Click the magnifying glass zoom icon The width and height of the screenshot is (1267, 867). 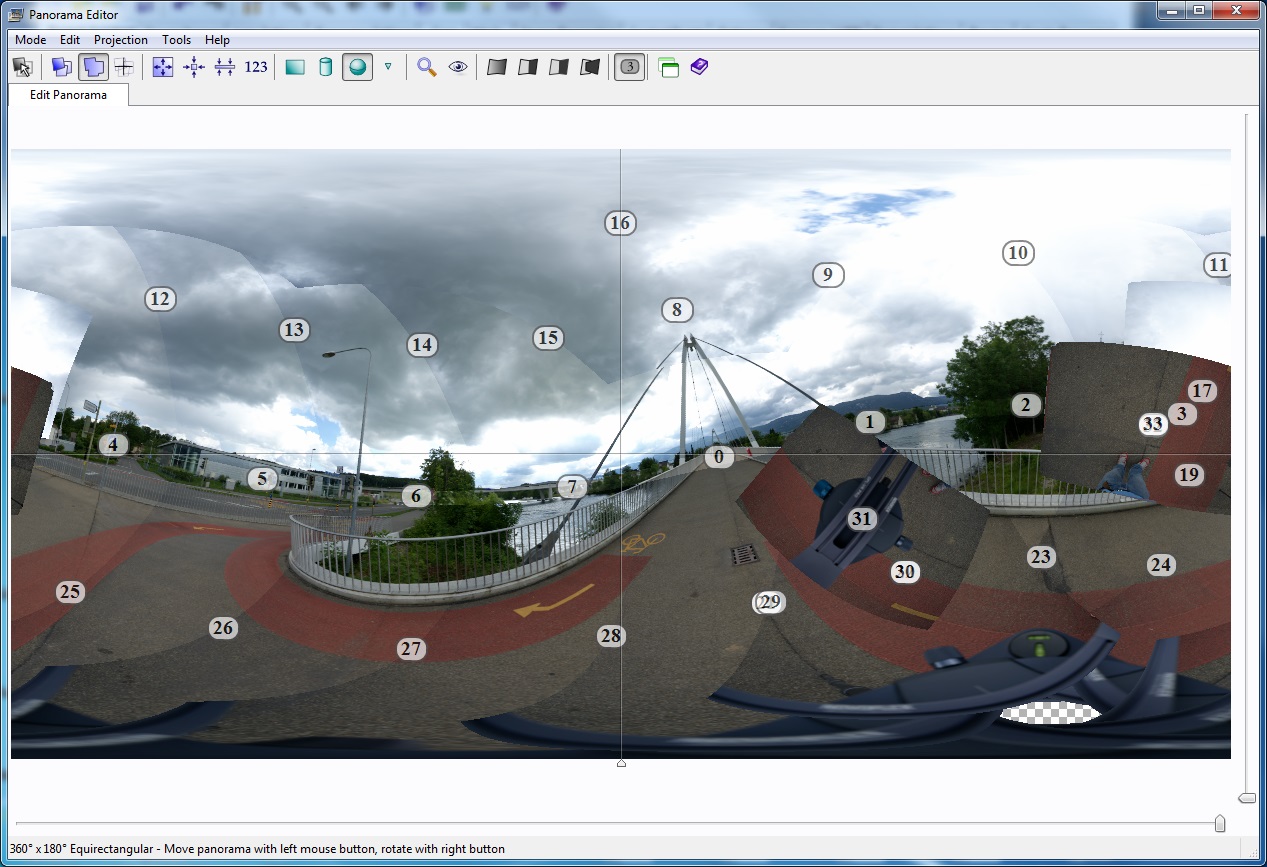(427, 67)
